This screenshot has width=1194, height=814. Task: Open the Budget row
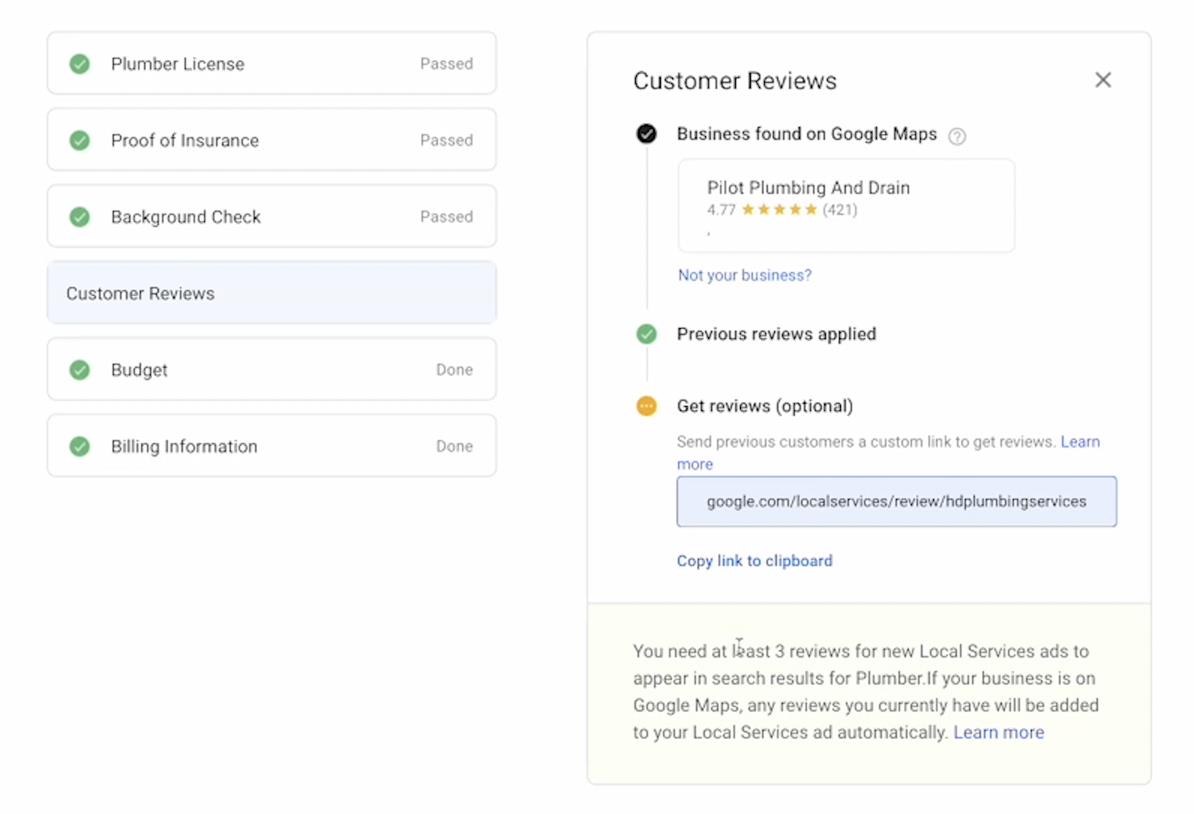click(272, 369)
